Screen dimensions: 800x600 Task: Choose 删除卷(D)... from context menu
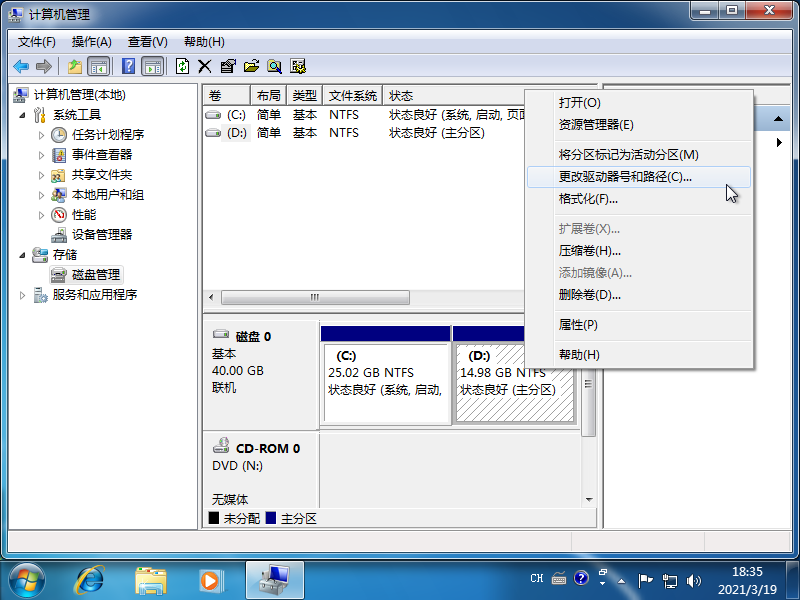pyautogui.click(x=639, y=295)
